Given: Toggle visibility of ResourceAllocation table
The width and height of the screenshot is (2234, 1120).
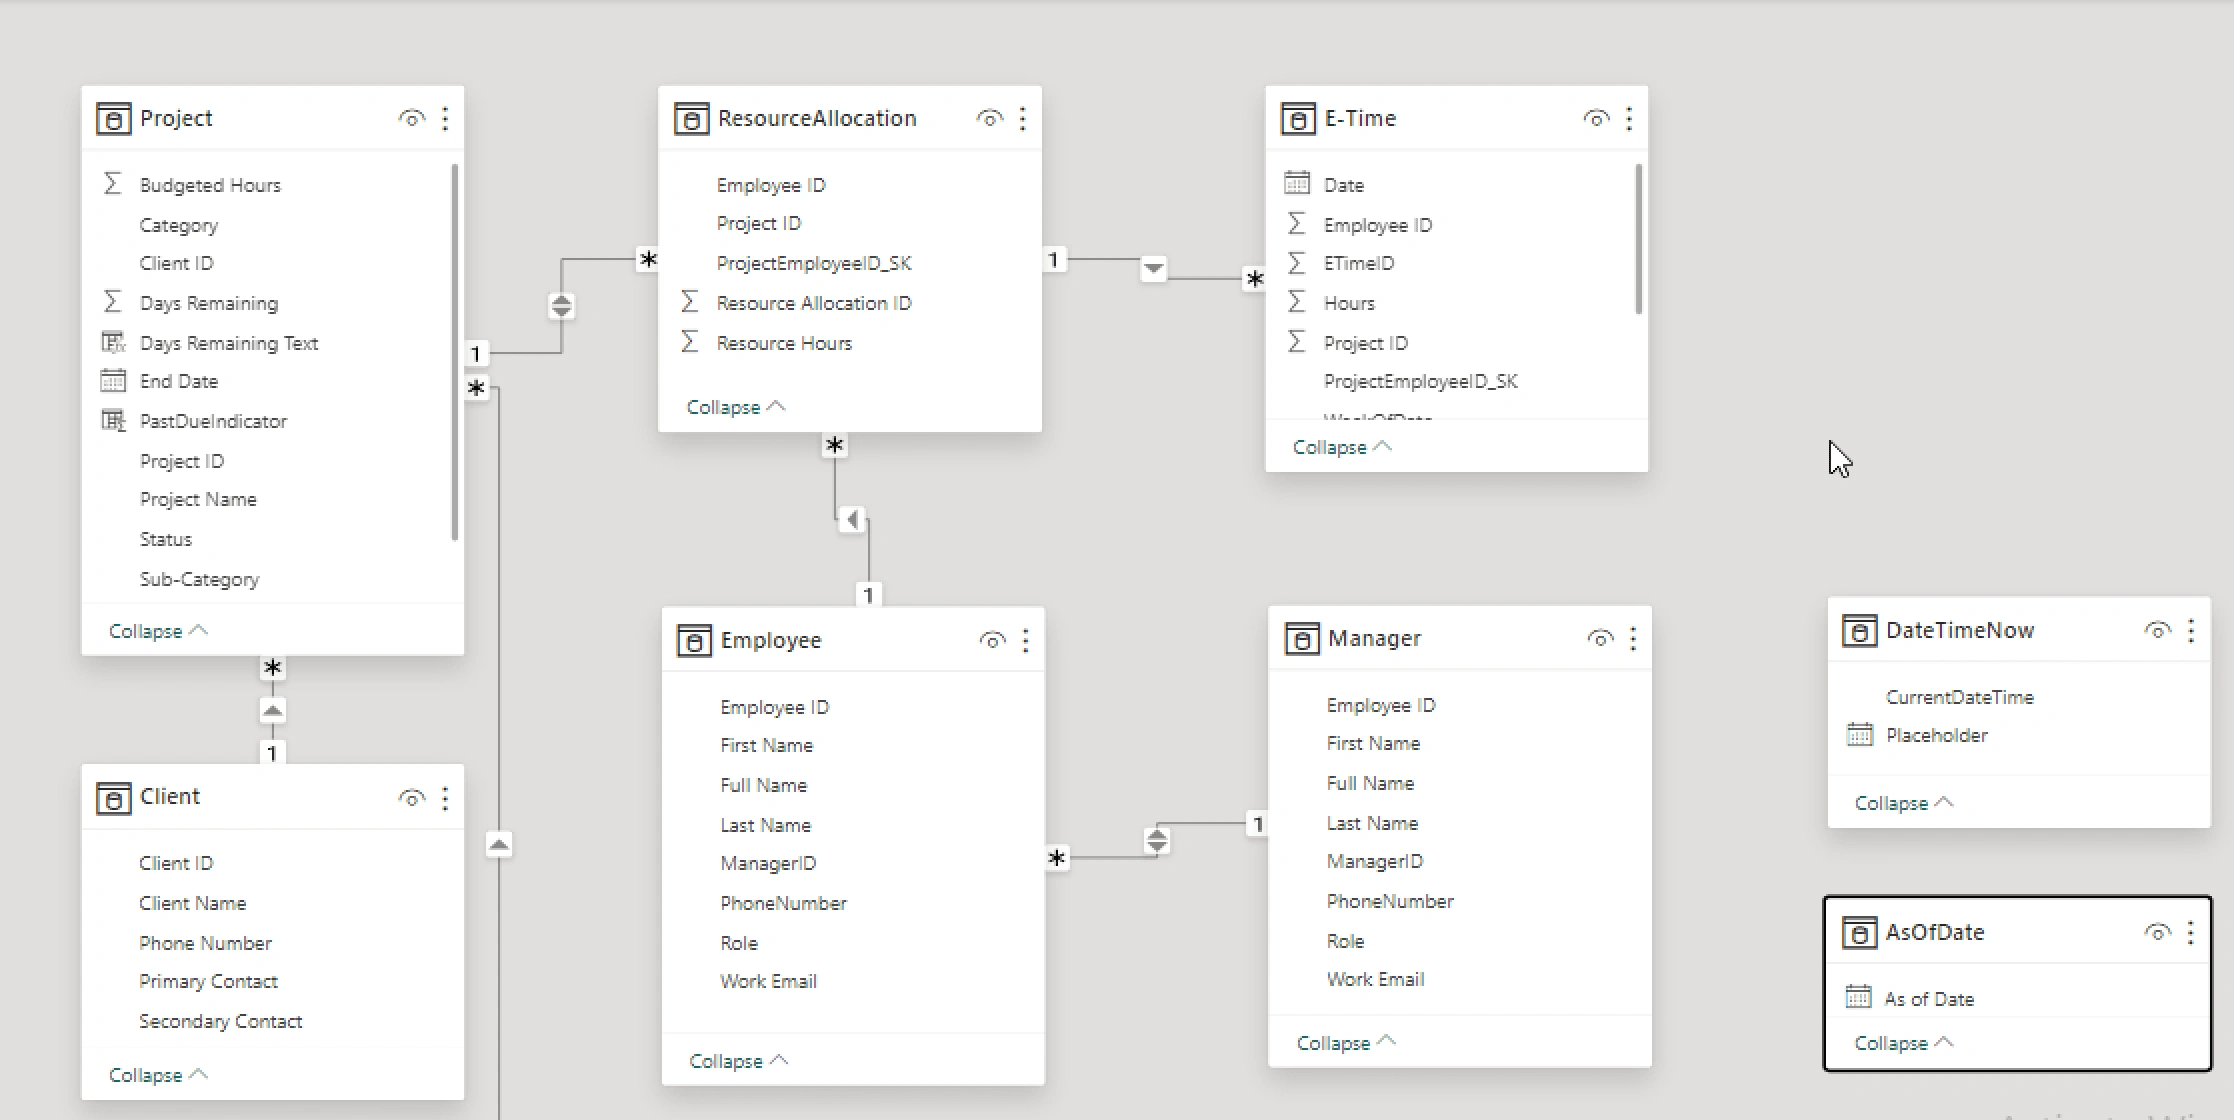Looking at the screenshot, I should point(989,119).
